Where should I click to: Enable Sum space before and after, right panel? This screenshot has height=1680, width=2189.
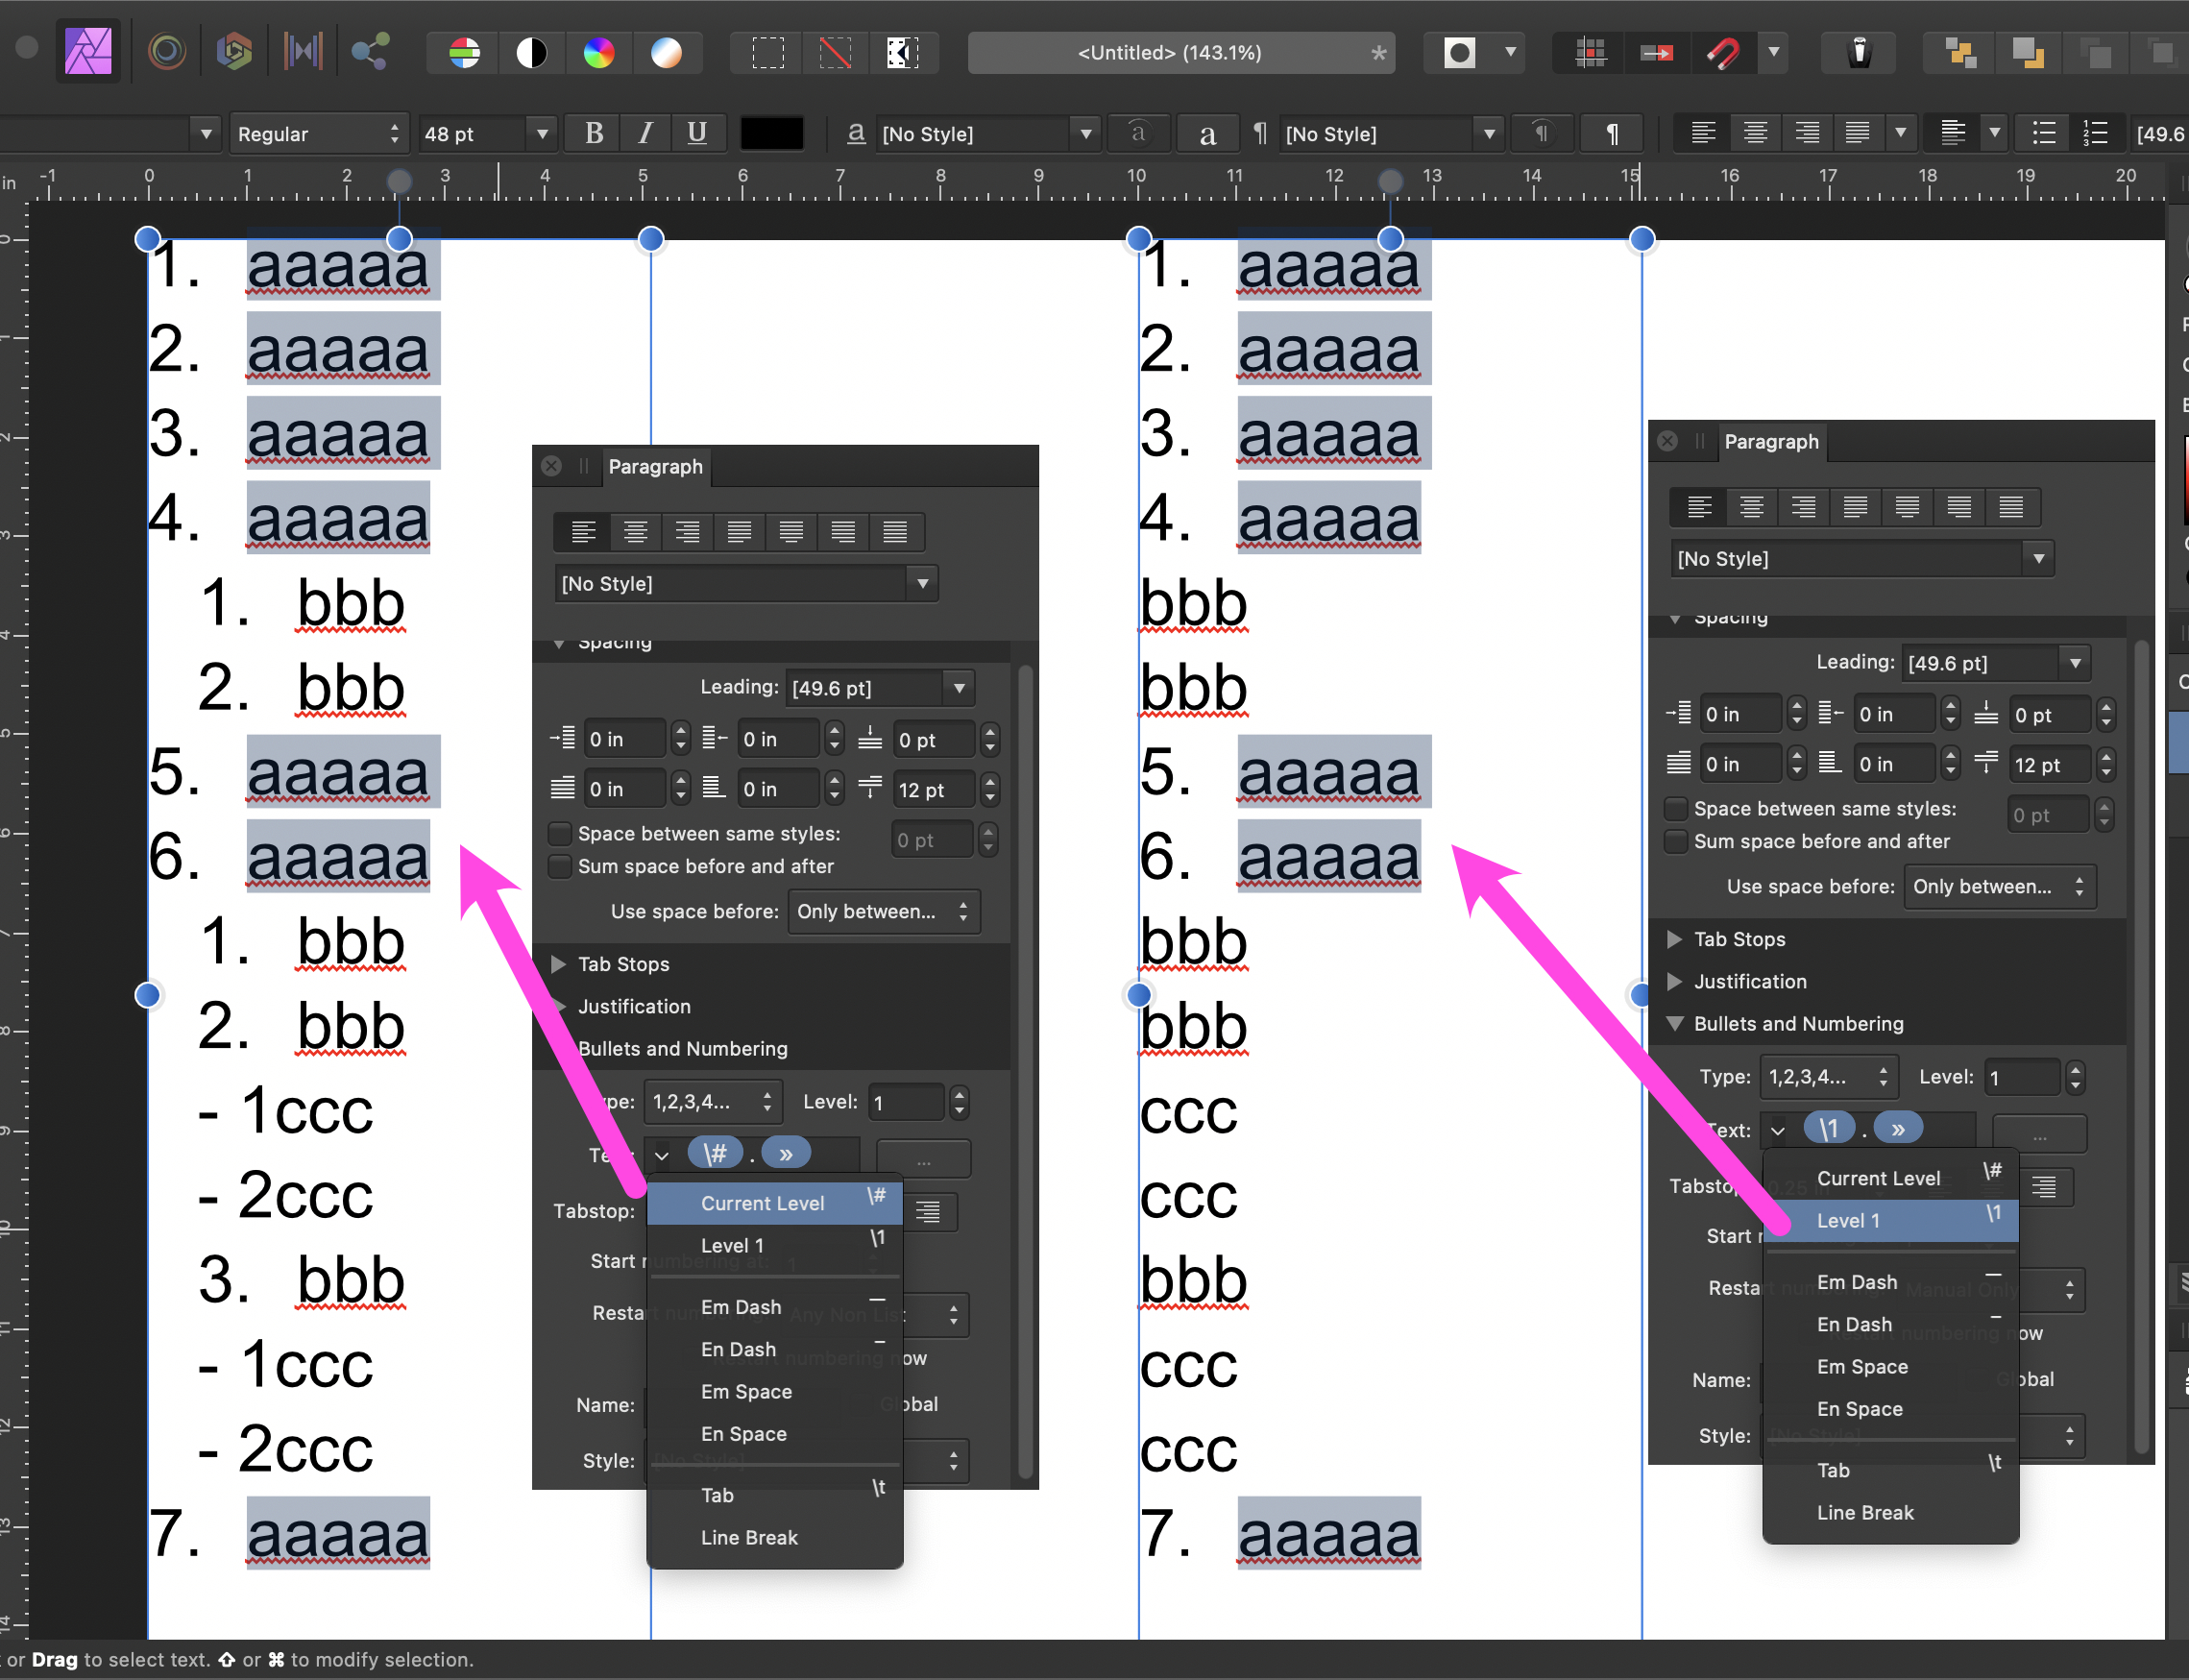[x=1677, y=841]
